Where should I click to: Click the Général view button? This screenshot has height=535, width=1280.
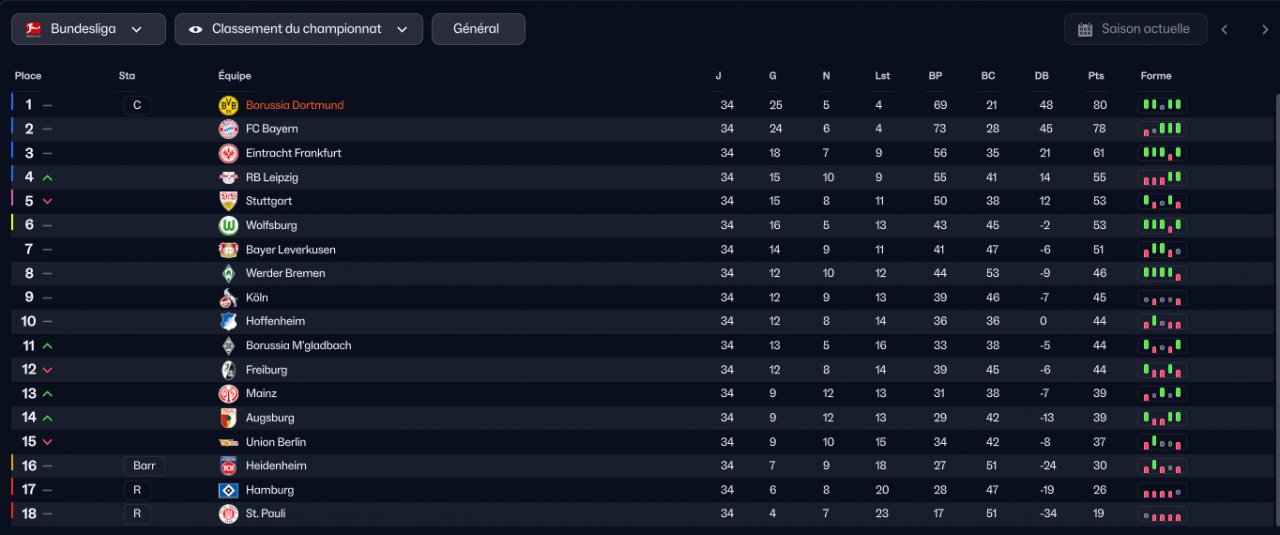(x=478, y=29)
